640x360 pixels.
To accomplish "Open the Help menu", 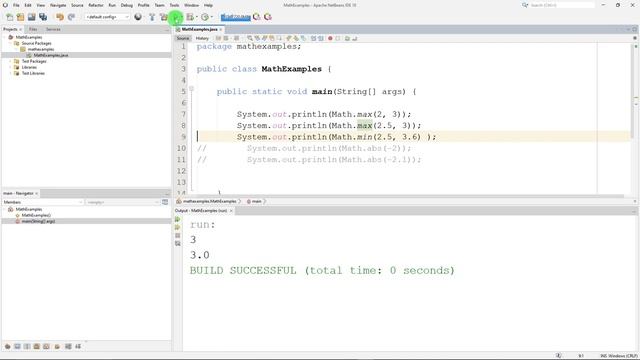I will click(x=208, y=5).
